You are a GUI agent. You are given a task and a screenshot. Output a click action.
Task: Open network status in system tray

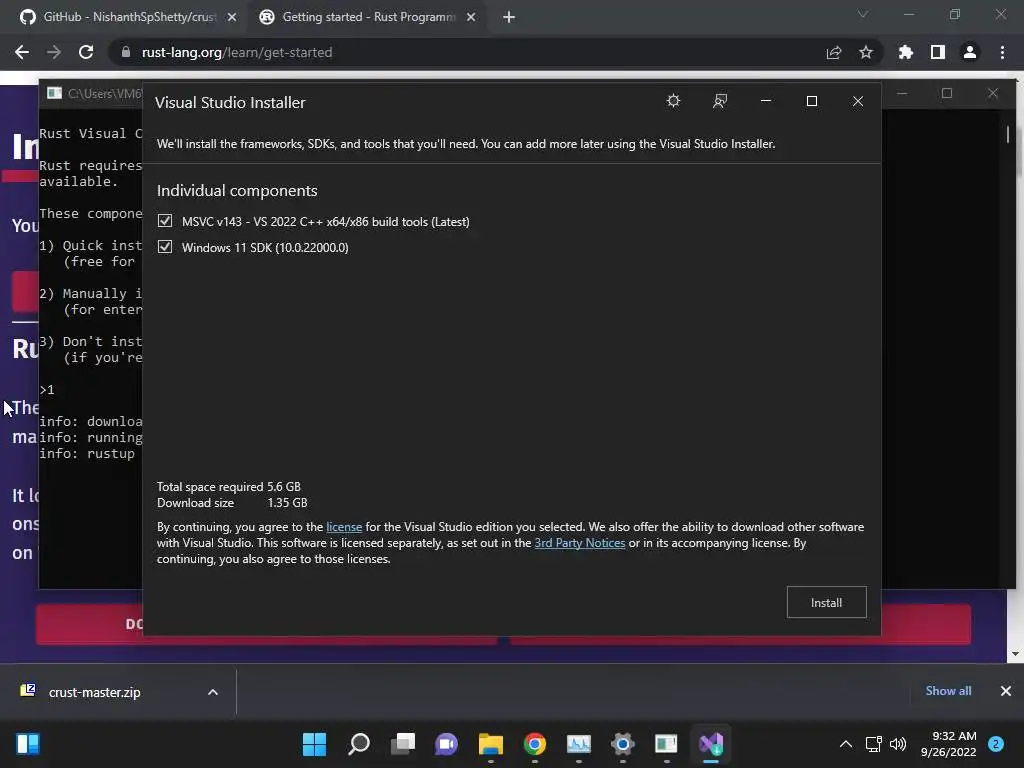pyautogui.click(x=873, y=744)
